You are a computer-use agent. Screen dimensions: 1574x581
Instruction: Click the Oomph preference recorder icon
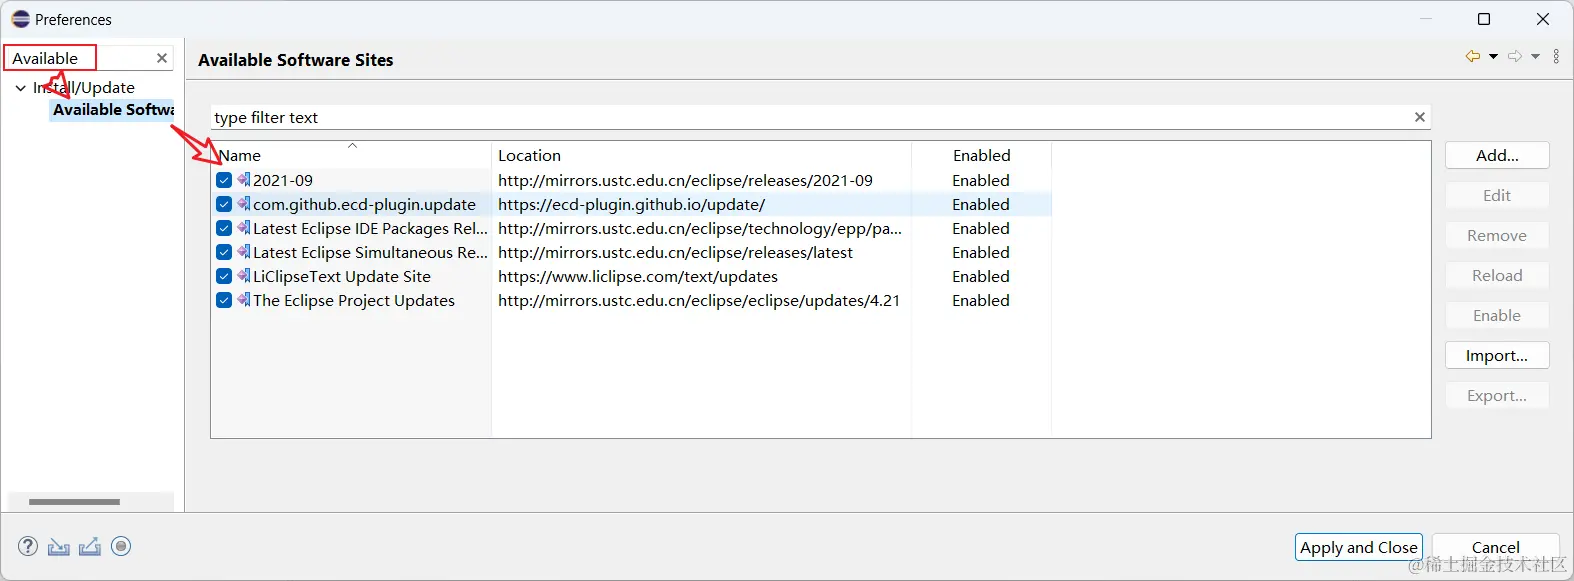(x=121, y=546)
